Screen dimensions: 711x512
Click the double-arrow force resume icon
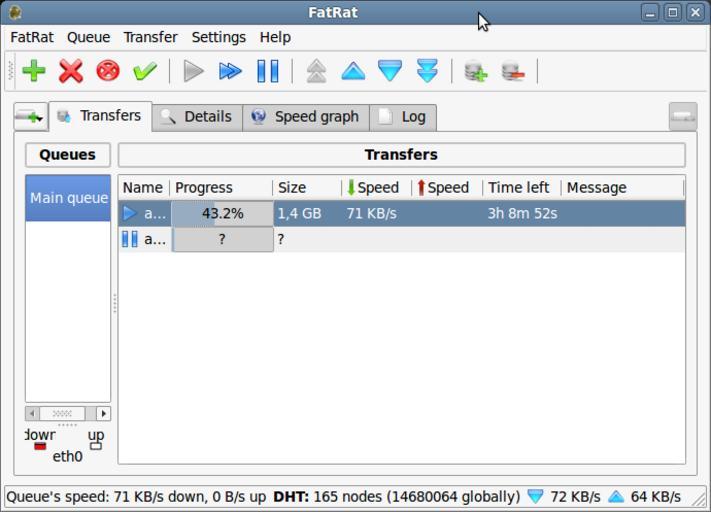pos(231,71)
